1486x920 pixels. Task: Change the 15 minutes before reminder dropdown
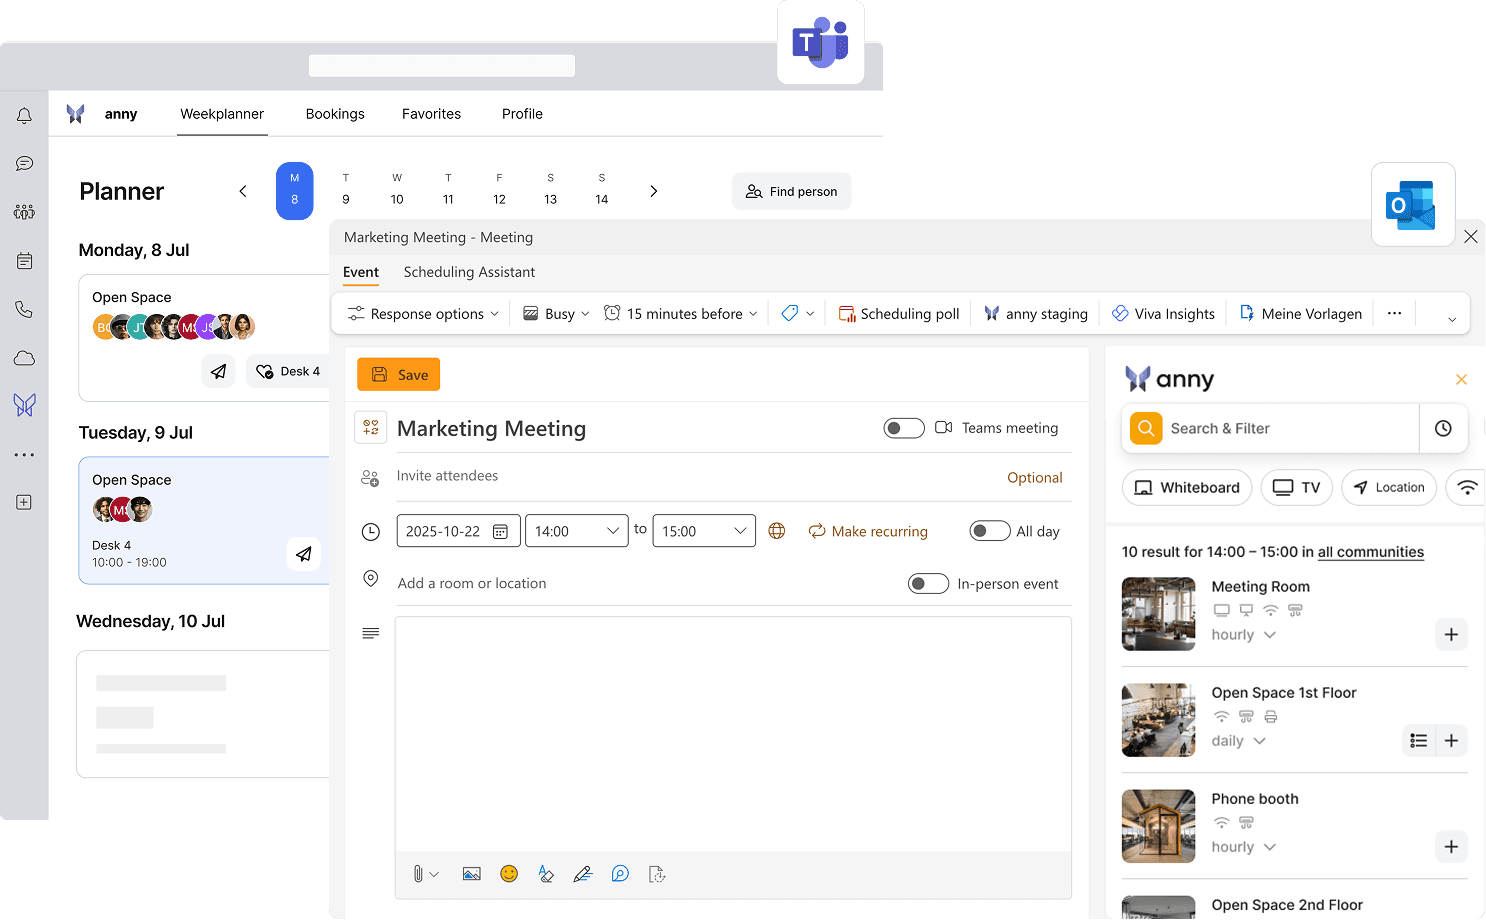click(x=680, y=313)
